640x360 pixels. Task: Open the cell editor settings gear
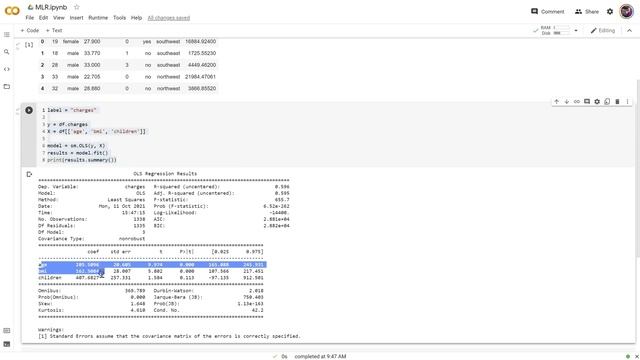(597, 102)
